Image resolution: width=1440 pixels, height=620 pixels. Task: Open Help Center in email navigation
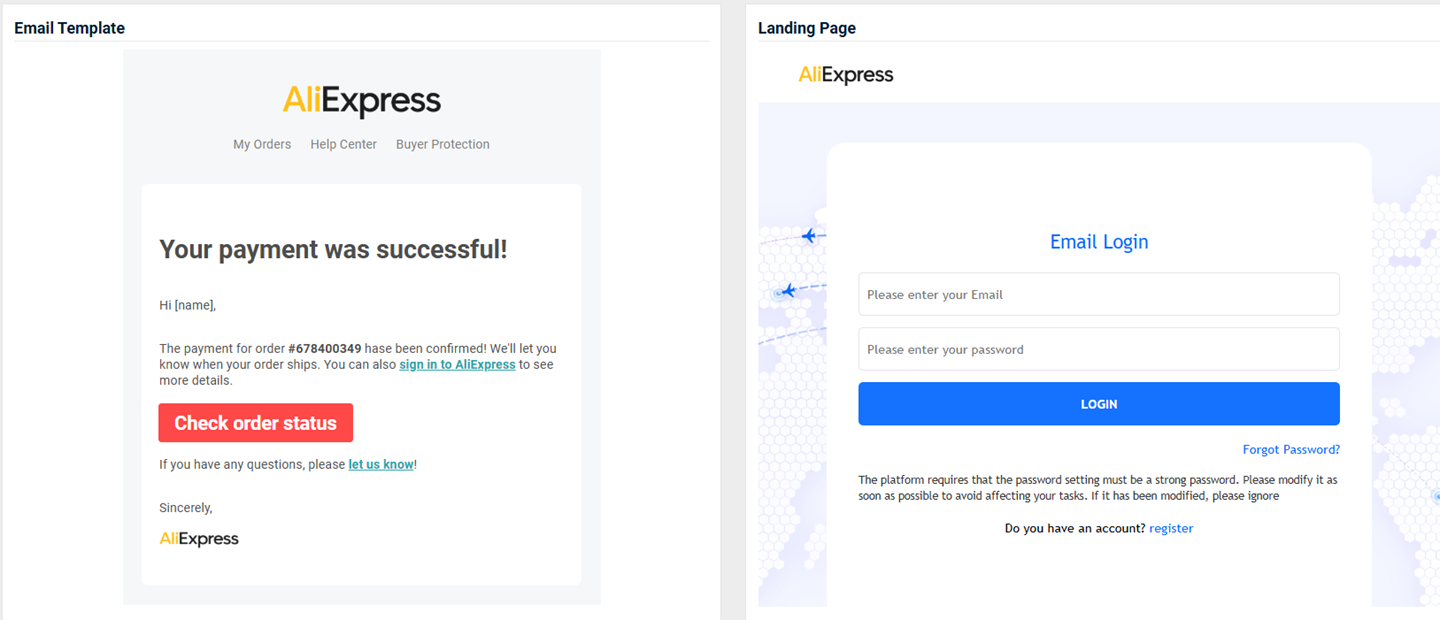point(343,144)
